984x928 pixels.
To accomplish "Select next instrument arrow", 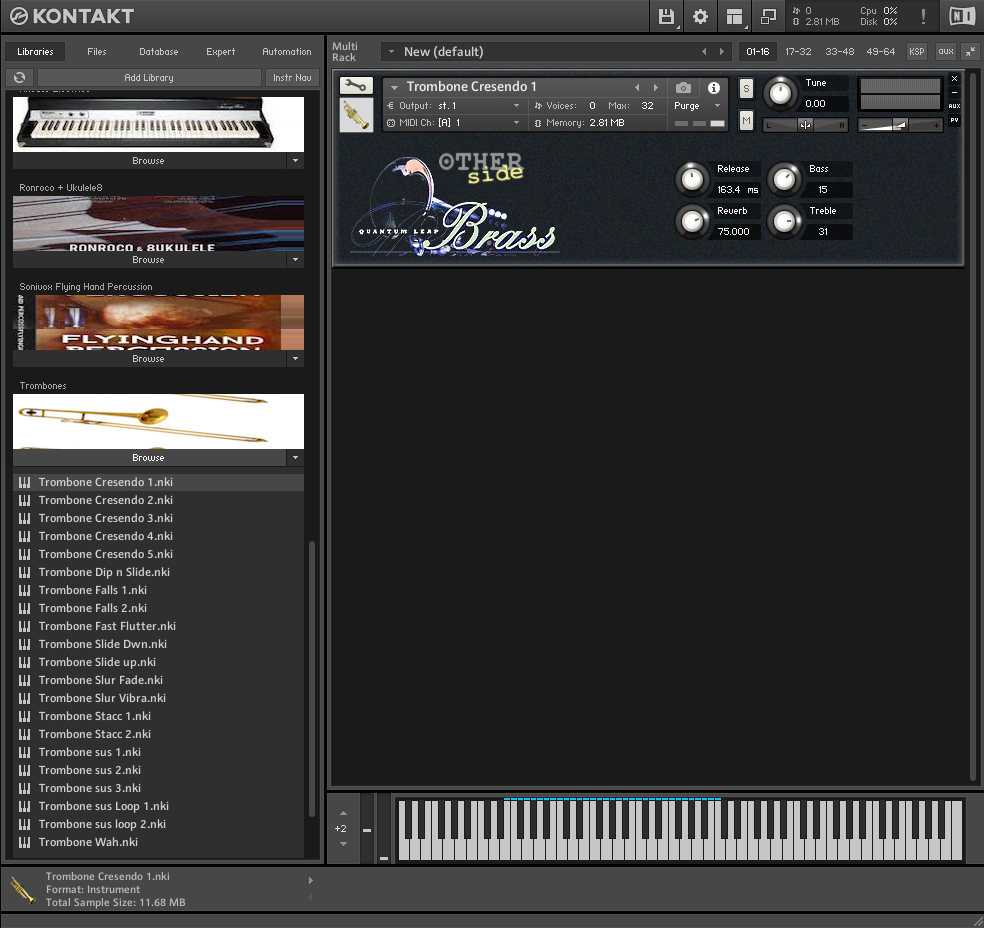I will pyautogui.click(x=656, y=88).
